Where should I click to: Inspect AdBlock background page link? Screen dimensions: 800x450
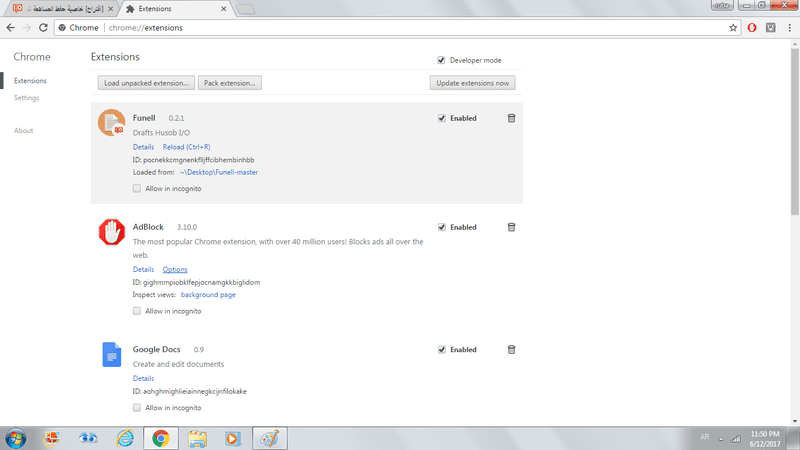208,295
